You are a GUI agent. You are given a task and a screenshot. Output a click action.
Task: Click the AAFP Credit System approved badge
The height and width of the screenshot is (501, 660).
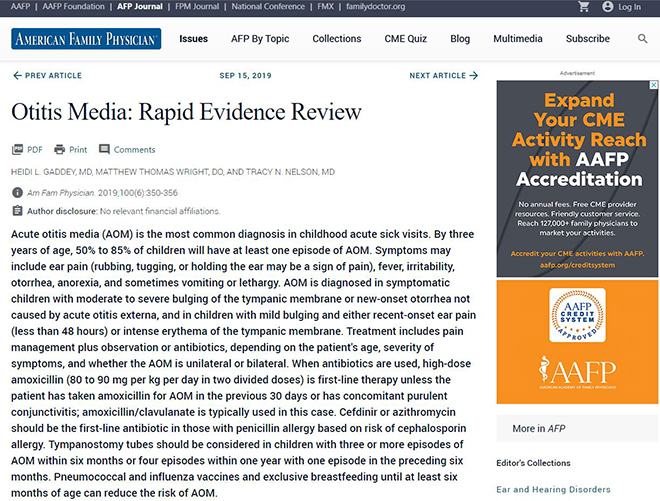tap(577, 315)
